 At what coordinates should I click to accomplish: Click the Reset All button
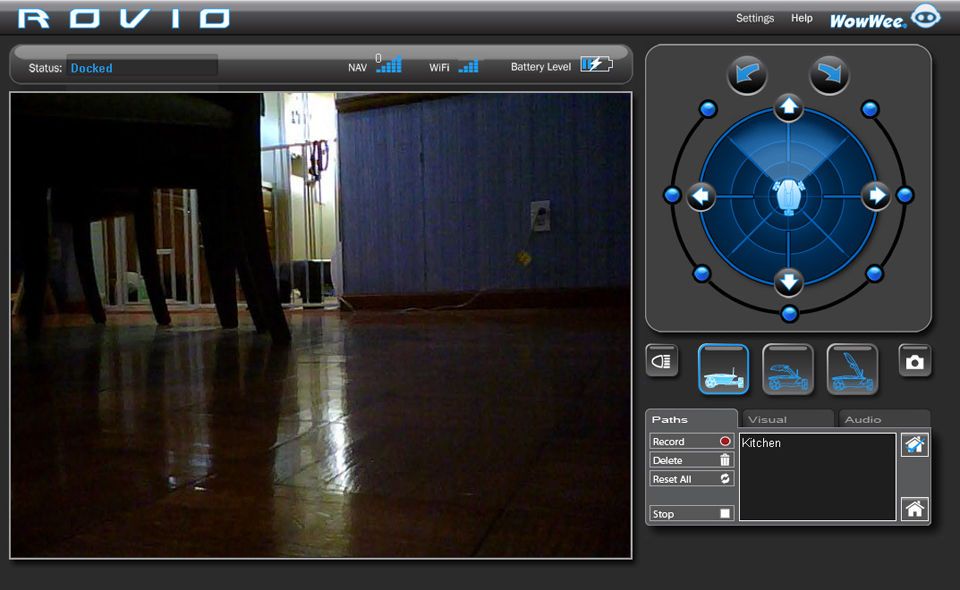691,479
